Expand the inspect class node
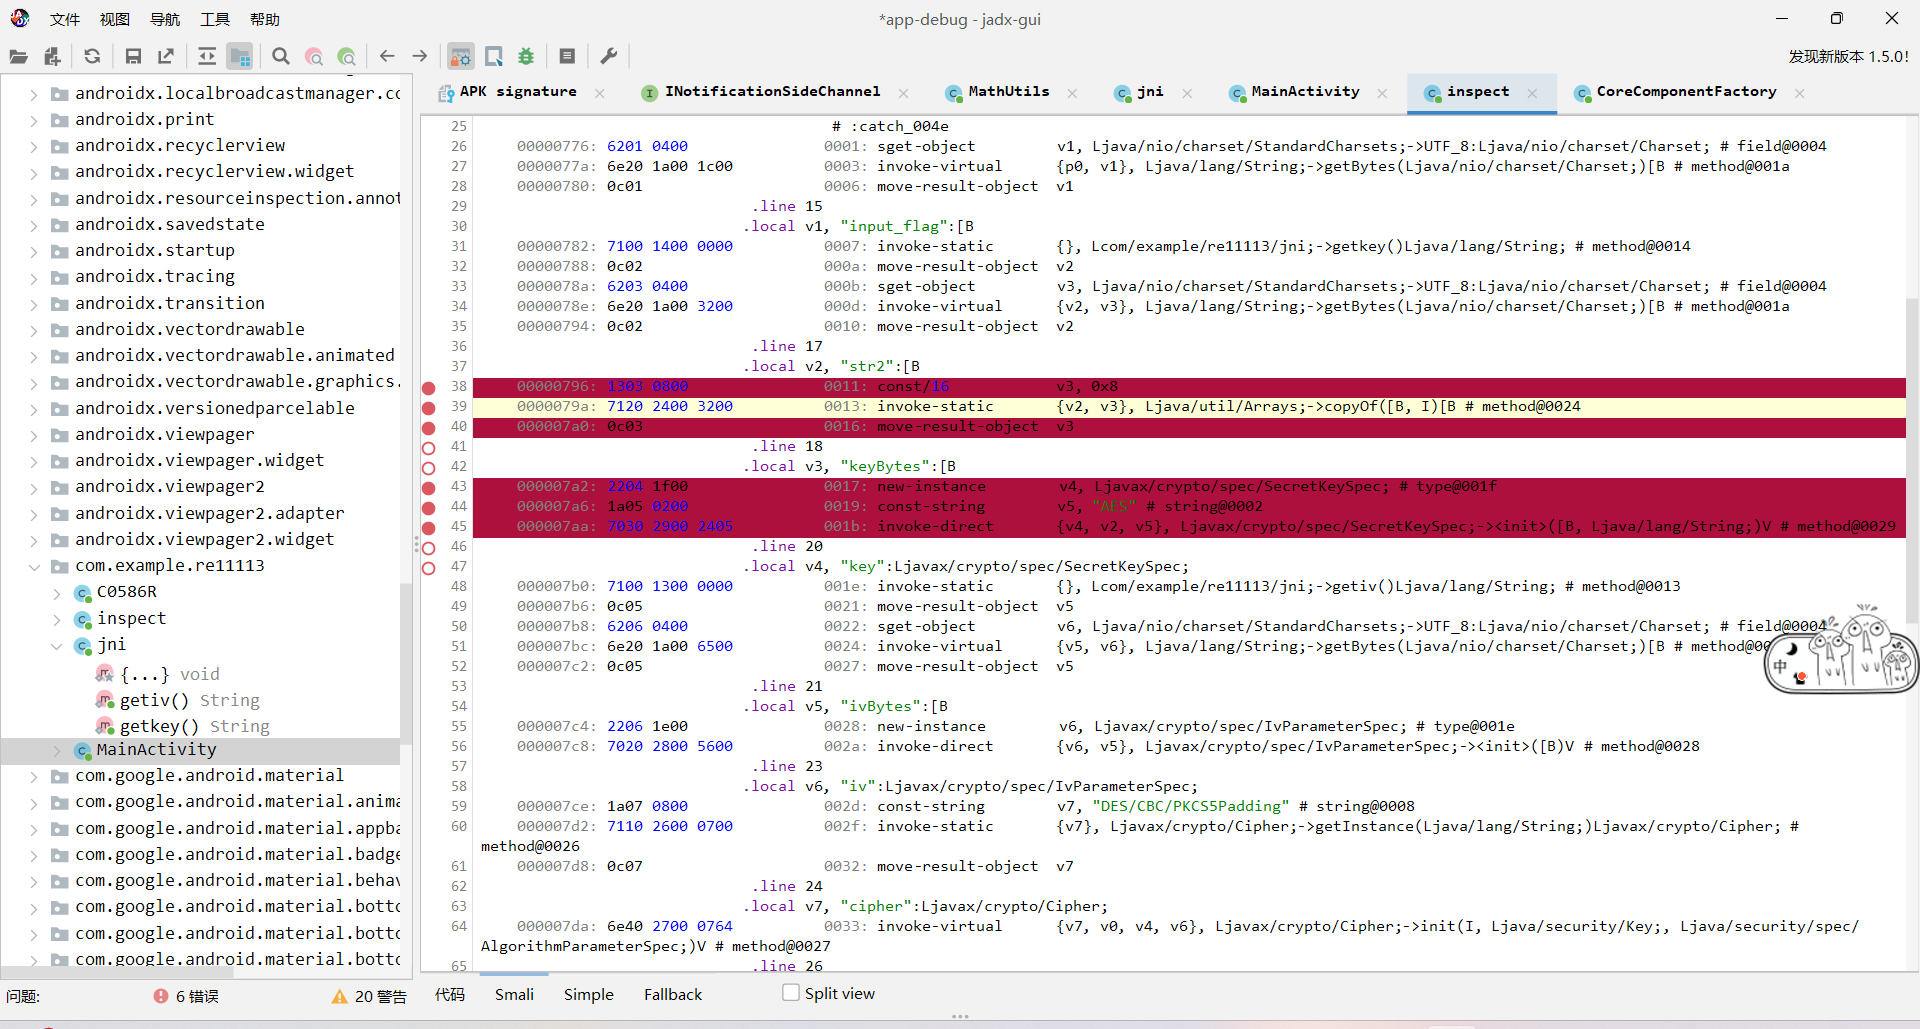Screen dimensions: 1920x1029 coord(57,620)
